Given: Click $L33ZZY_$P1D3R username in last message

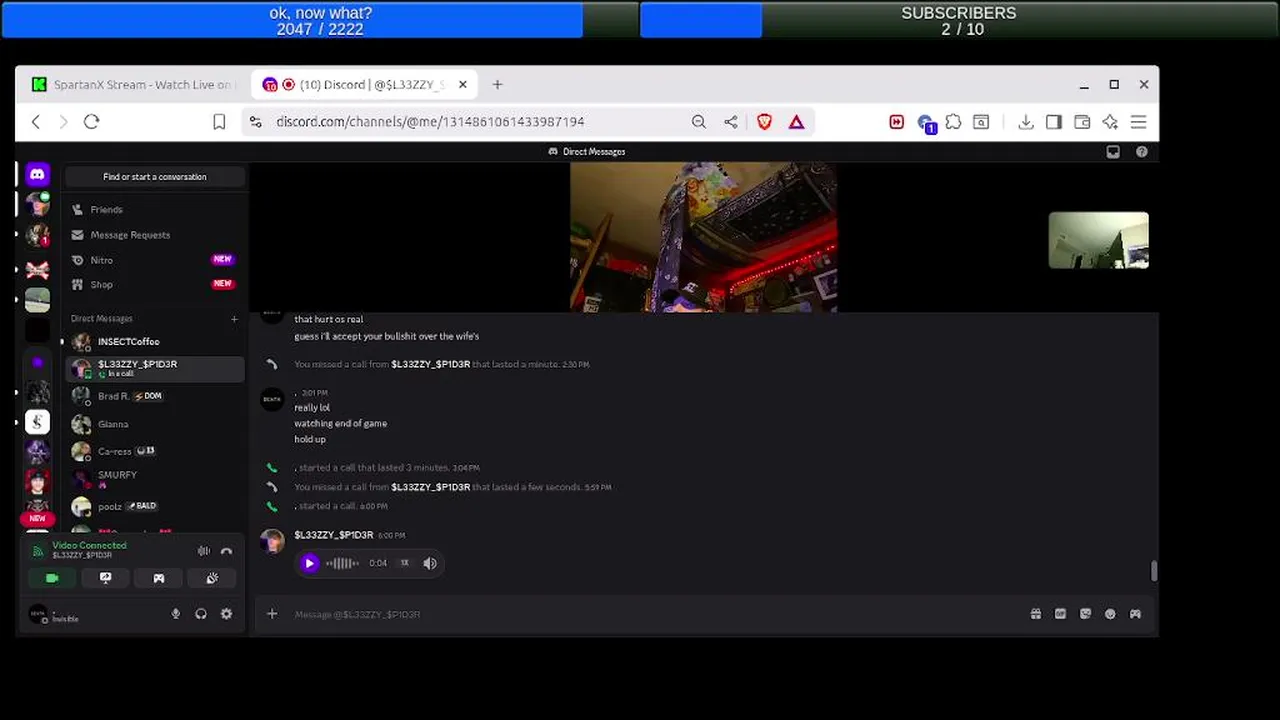Looking at the screenshot, I should (334, 535).
